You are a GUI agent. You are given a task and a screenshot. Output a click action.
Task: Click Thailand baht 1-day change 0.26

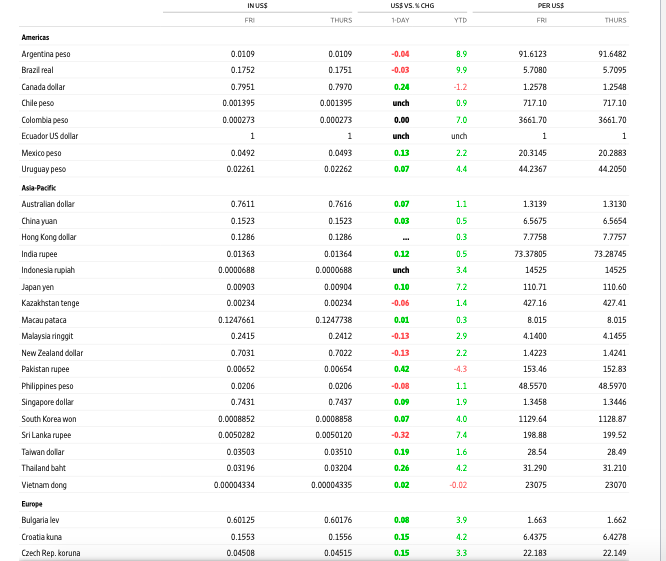[x=402, y=468]
